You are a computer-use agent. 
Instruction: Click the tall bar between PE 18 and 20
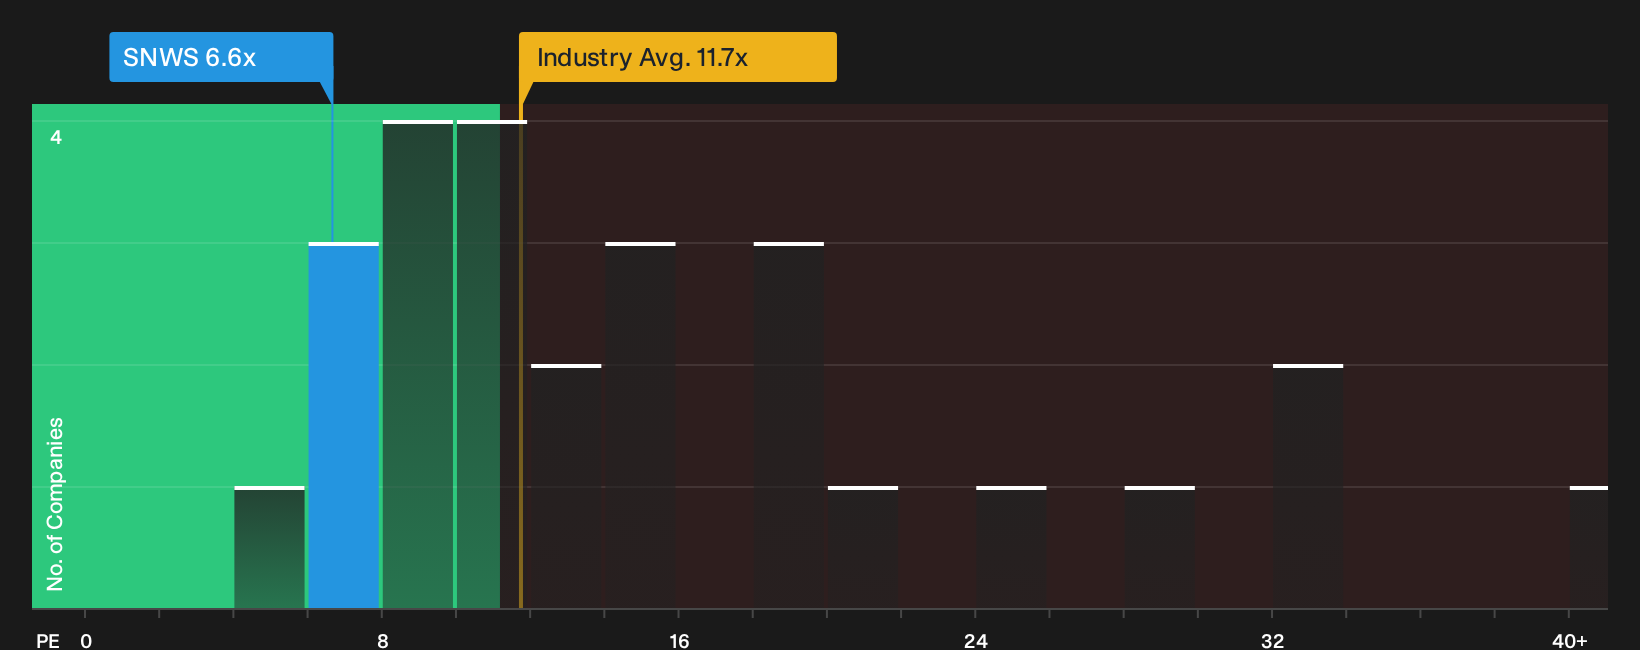click(789, 425)
